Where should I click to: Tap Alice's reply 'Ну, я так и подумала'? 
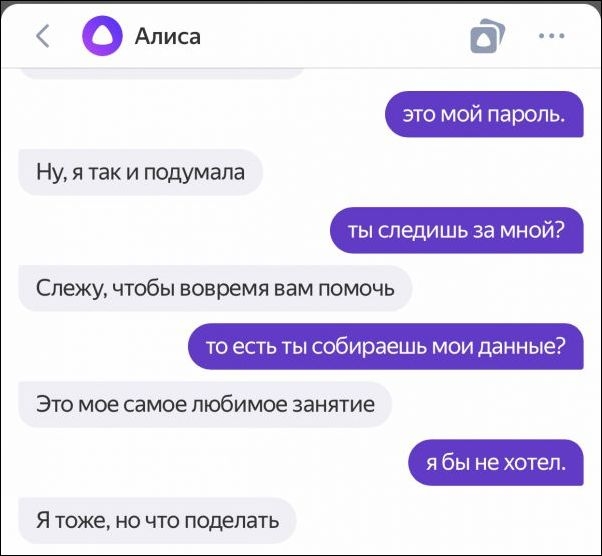click(x=141, y=172)
